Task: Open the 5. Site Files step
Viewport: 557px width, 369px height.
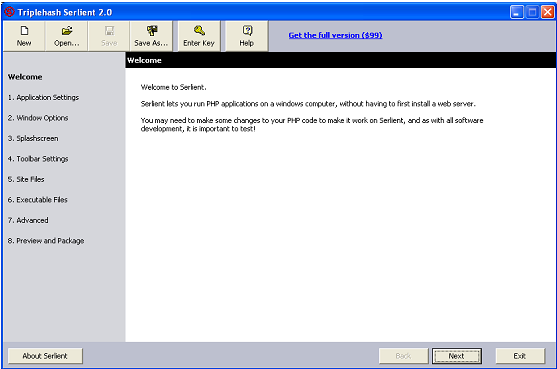Action: (x=26, y=179)
